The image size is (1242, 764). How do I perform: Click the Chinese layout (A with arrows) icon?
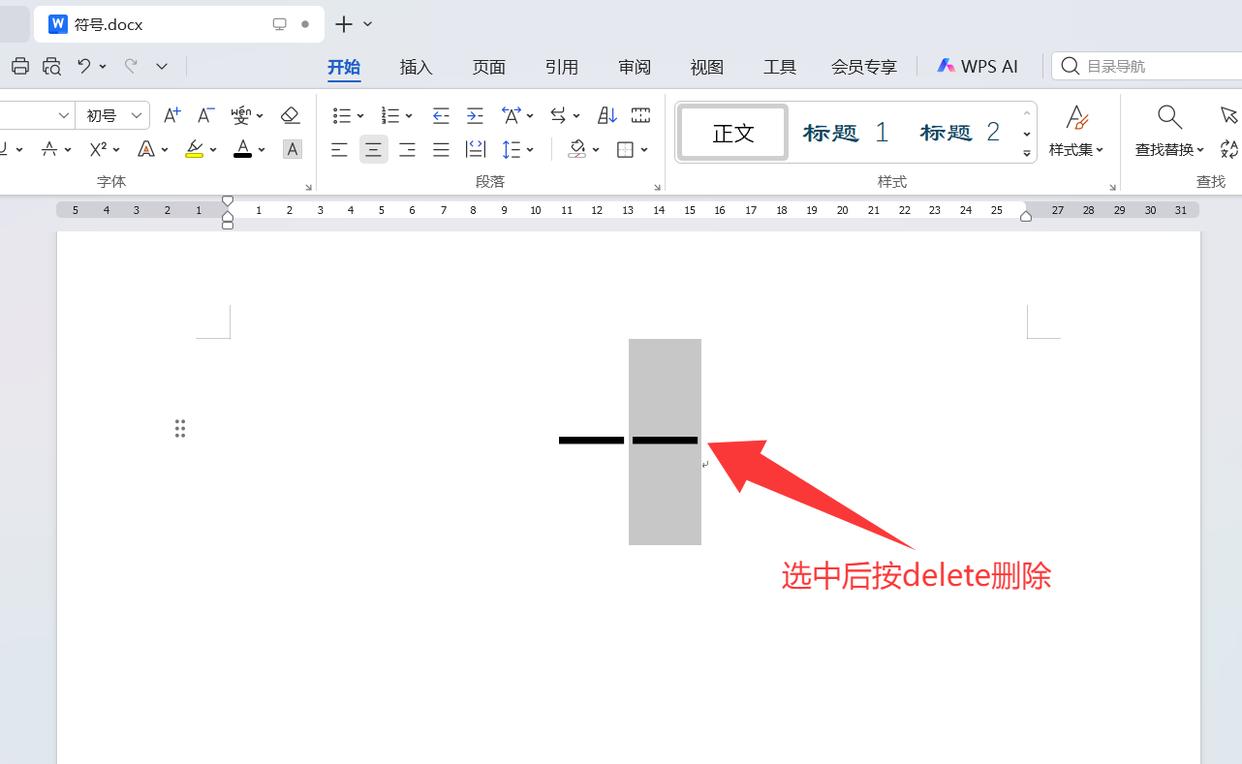[x=511, y=115]
